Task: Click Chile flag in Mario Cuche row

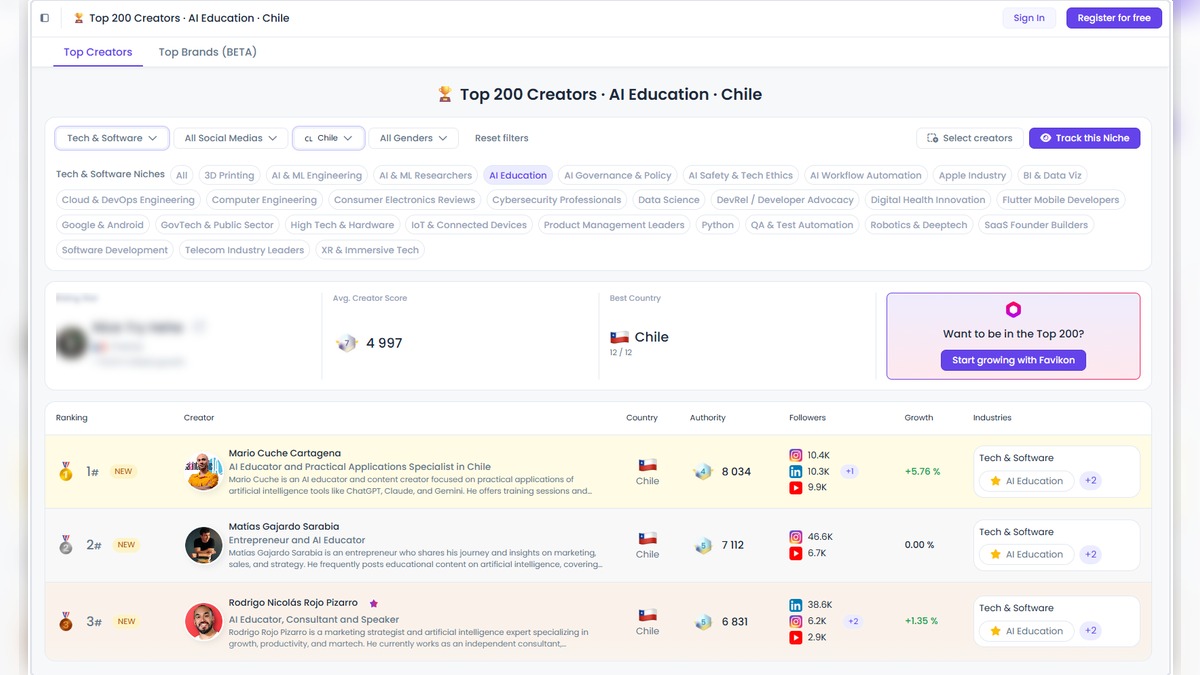Action: (x=648, y=465)
